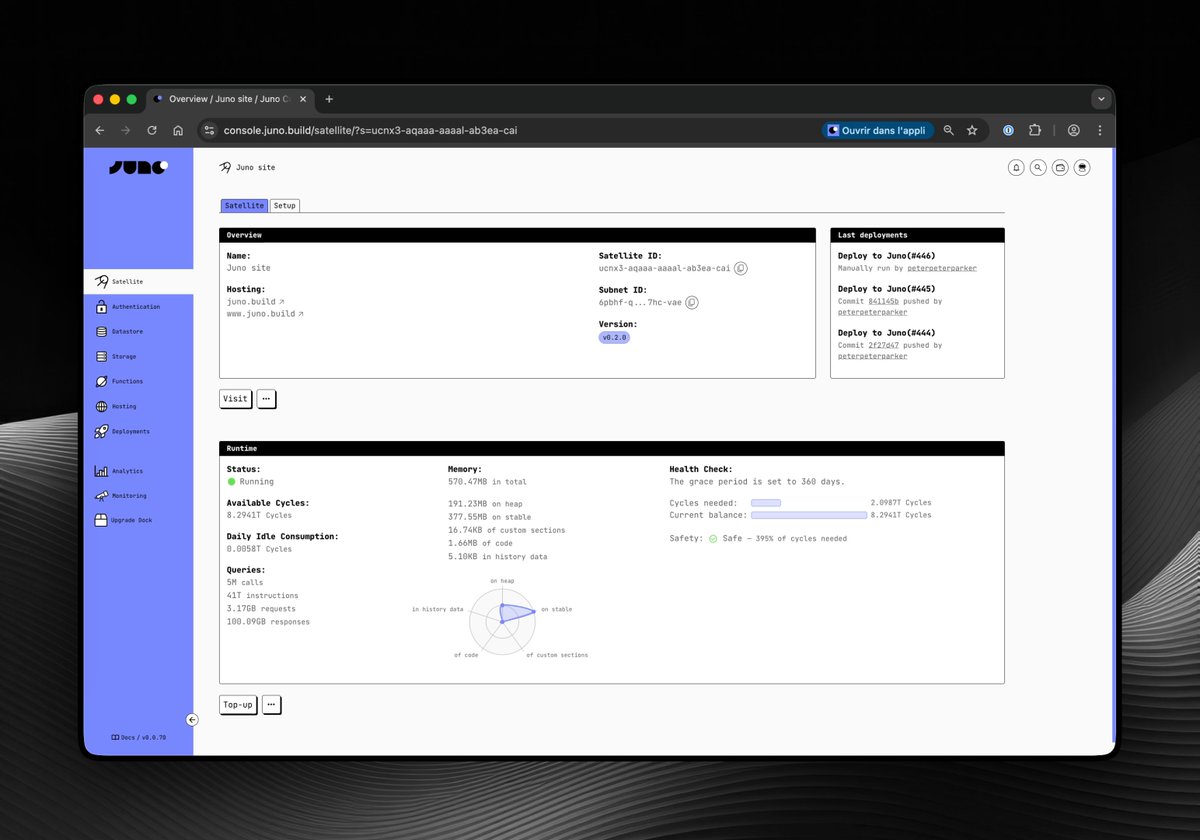
Task: Click the green Running status indicator
Action: (232, 481)
